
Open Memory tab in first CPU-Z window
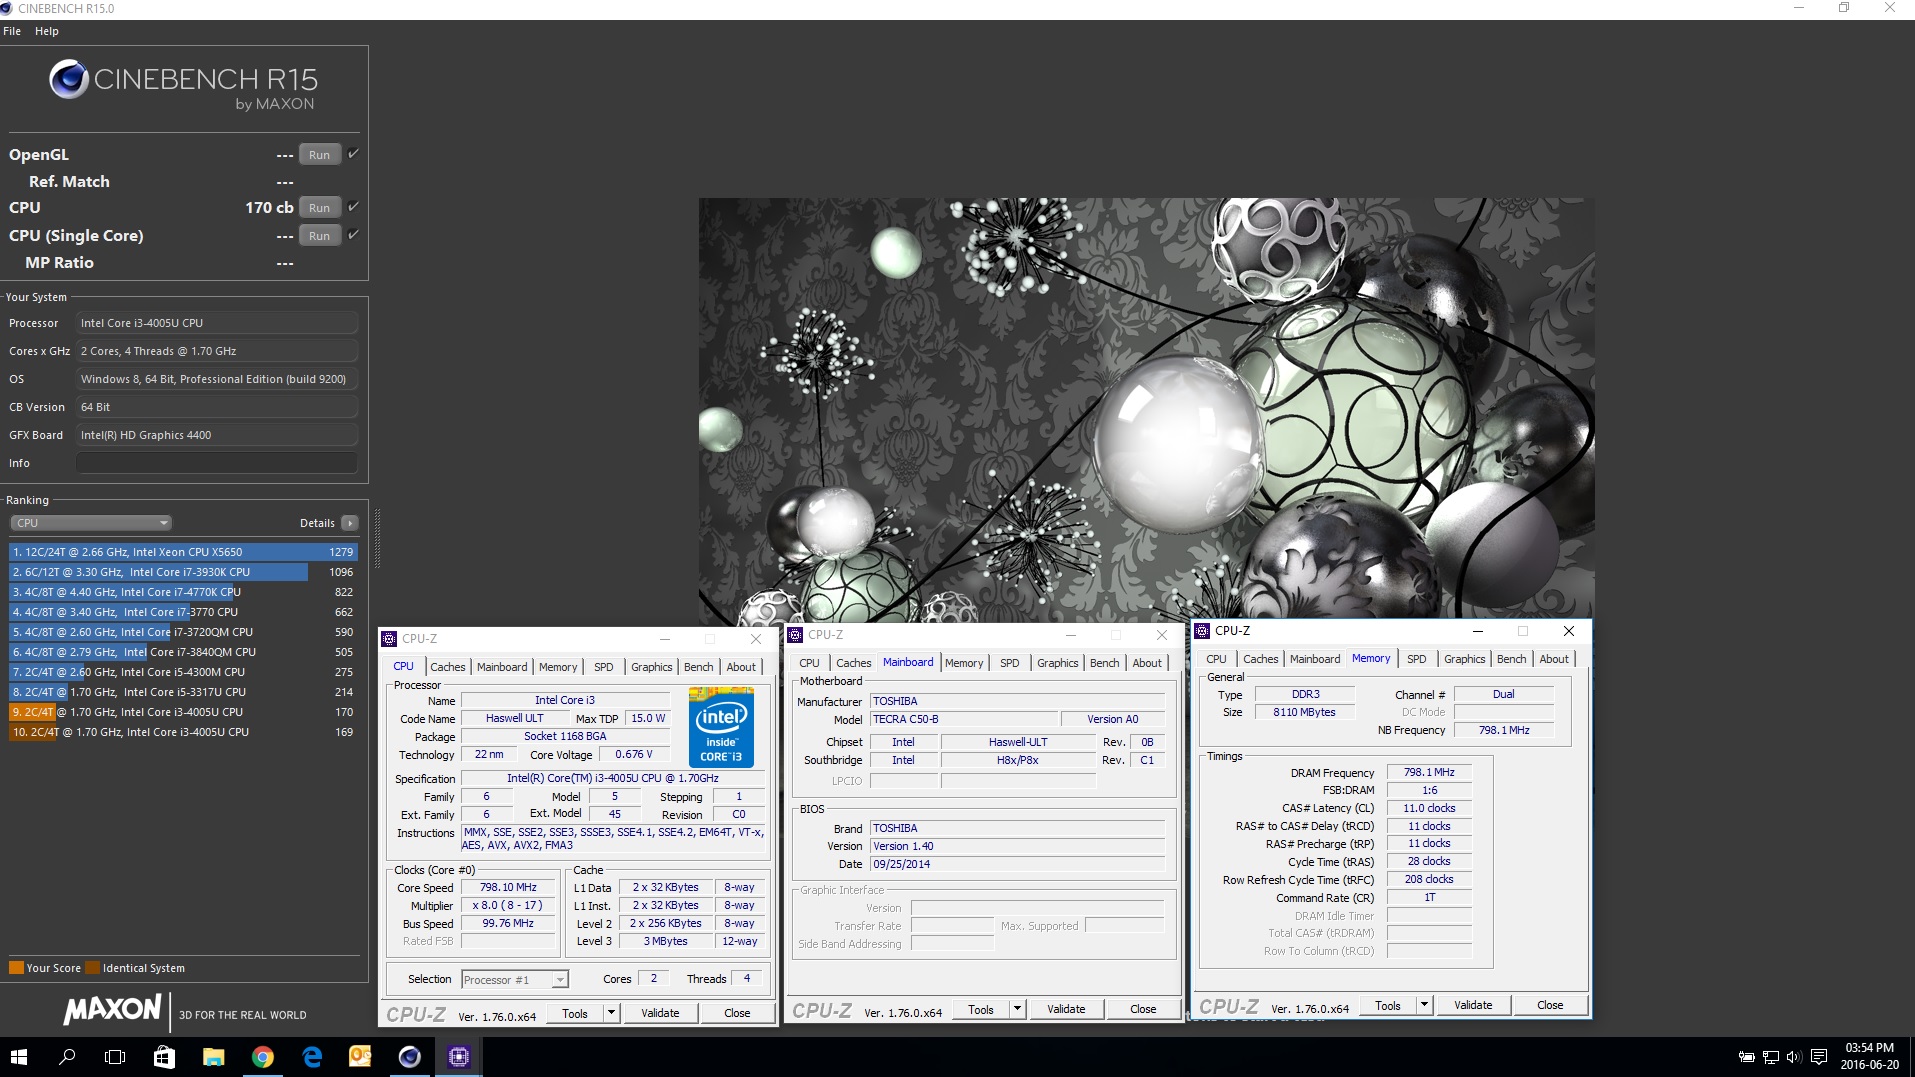[558, 667]
